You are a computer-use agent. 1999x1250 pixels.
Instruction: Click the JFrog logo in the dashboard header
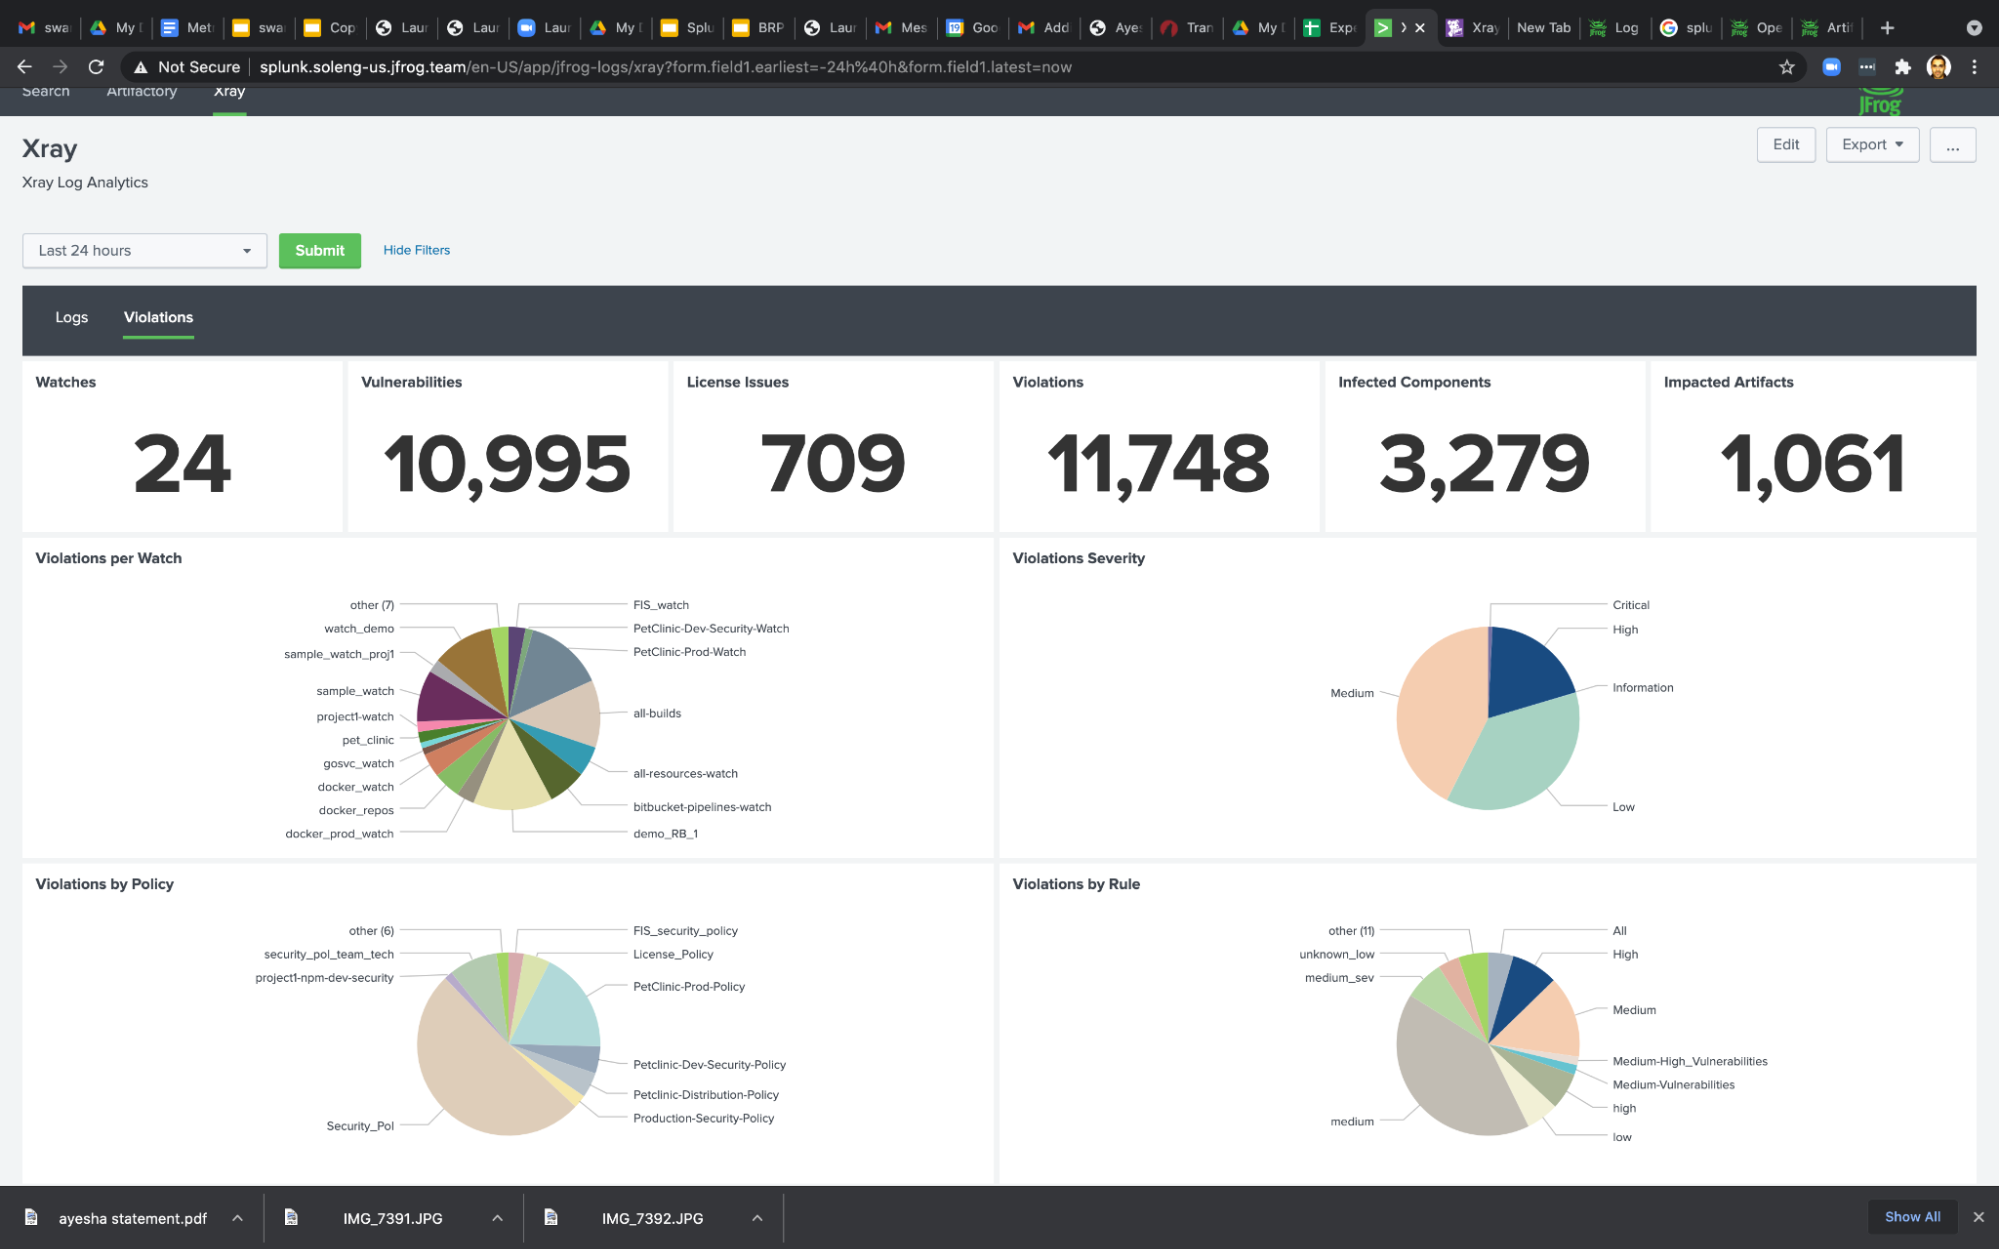1879,100
